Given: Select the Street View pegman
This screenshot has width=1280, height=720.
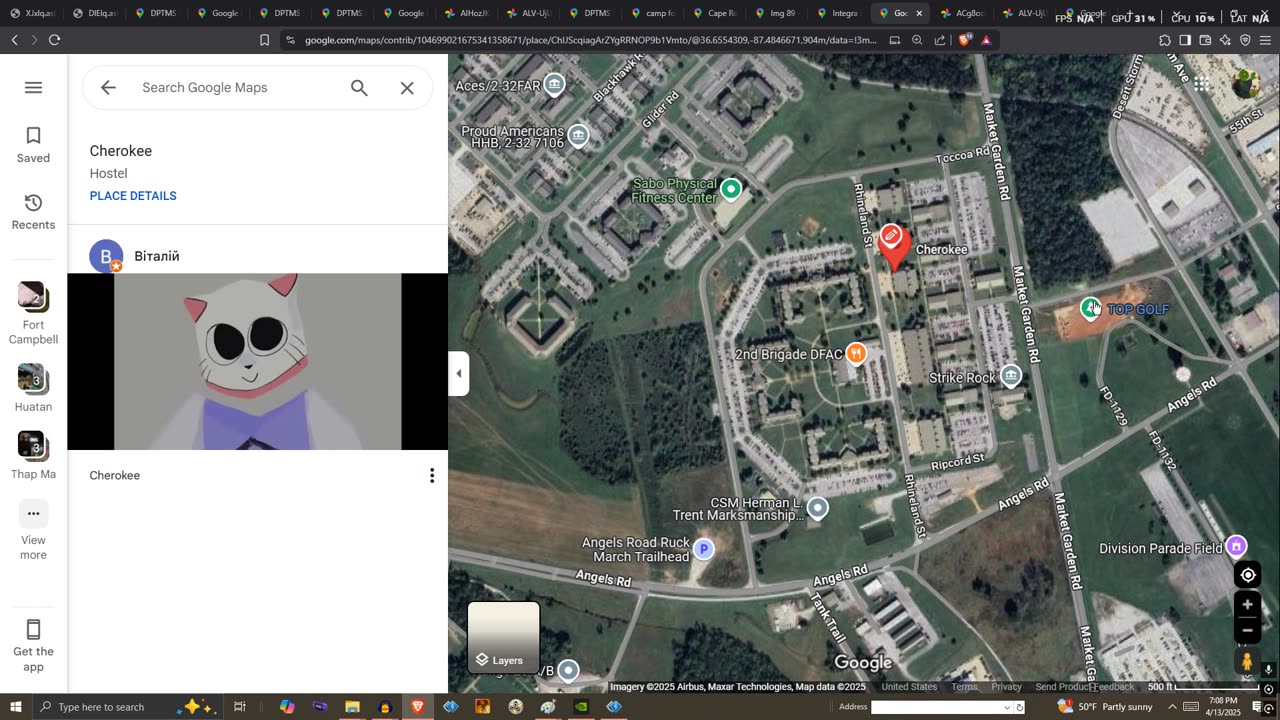Looking at the screenshot, I should 1247,661.
